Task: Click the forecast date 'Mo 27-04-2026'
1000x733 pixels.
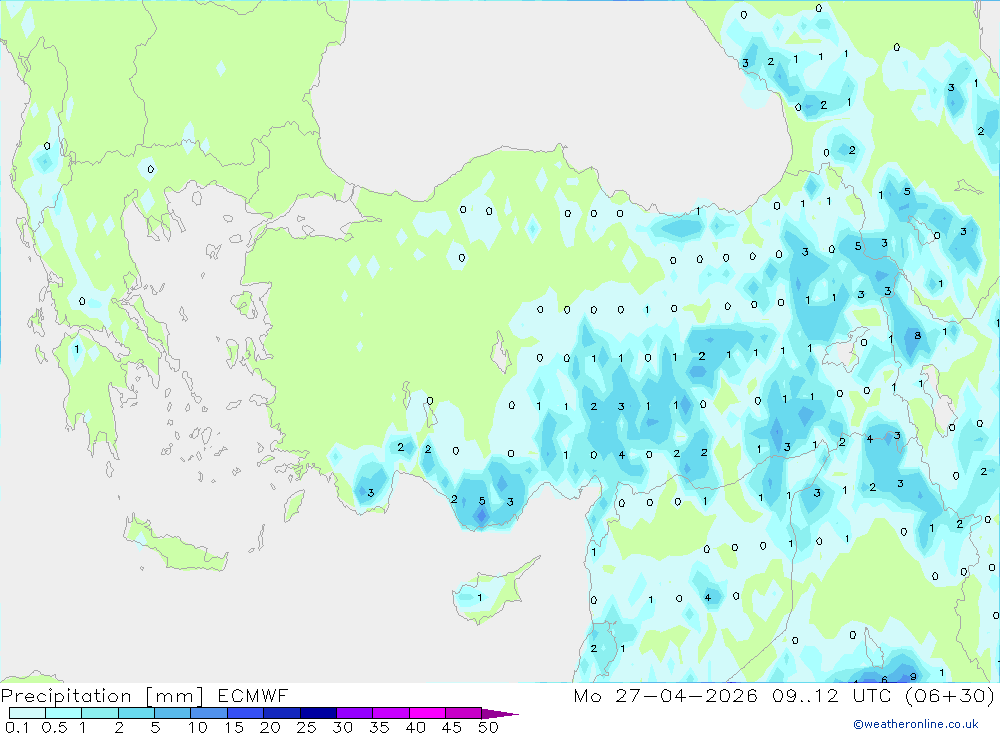Action: (665, 695)
